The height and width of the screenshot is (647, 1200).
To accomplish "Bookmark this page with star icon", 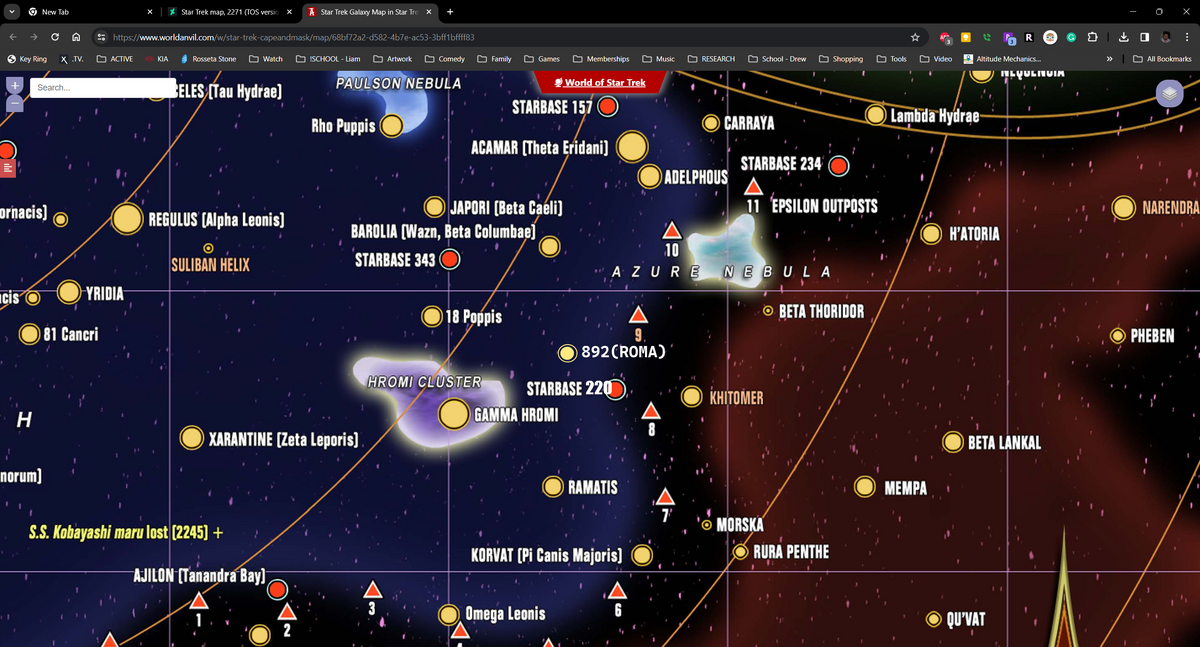I will (x=915, y=37).
